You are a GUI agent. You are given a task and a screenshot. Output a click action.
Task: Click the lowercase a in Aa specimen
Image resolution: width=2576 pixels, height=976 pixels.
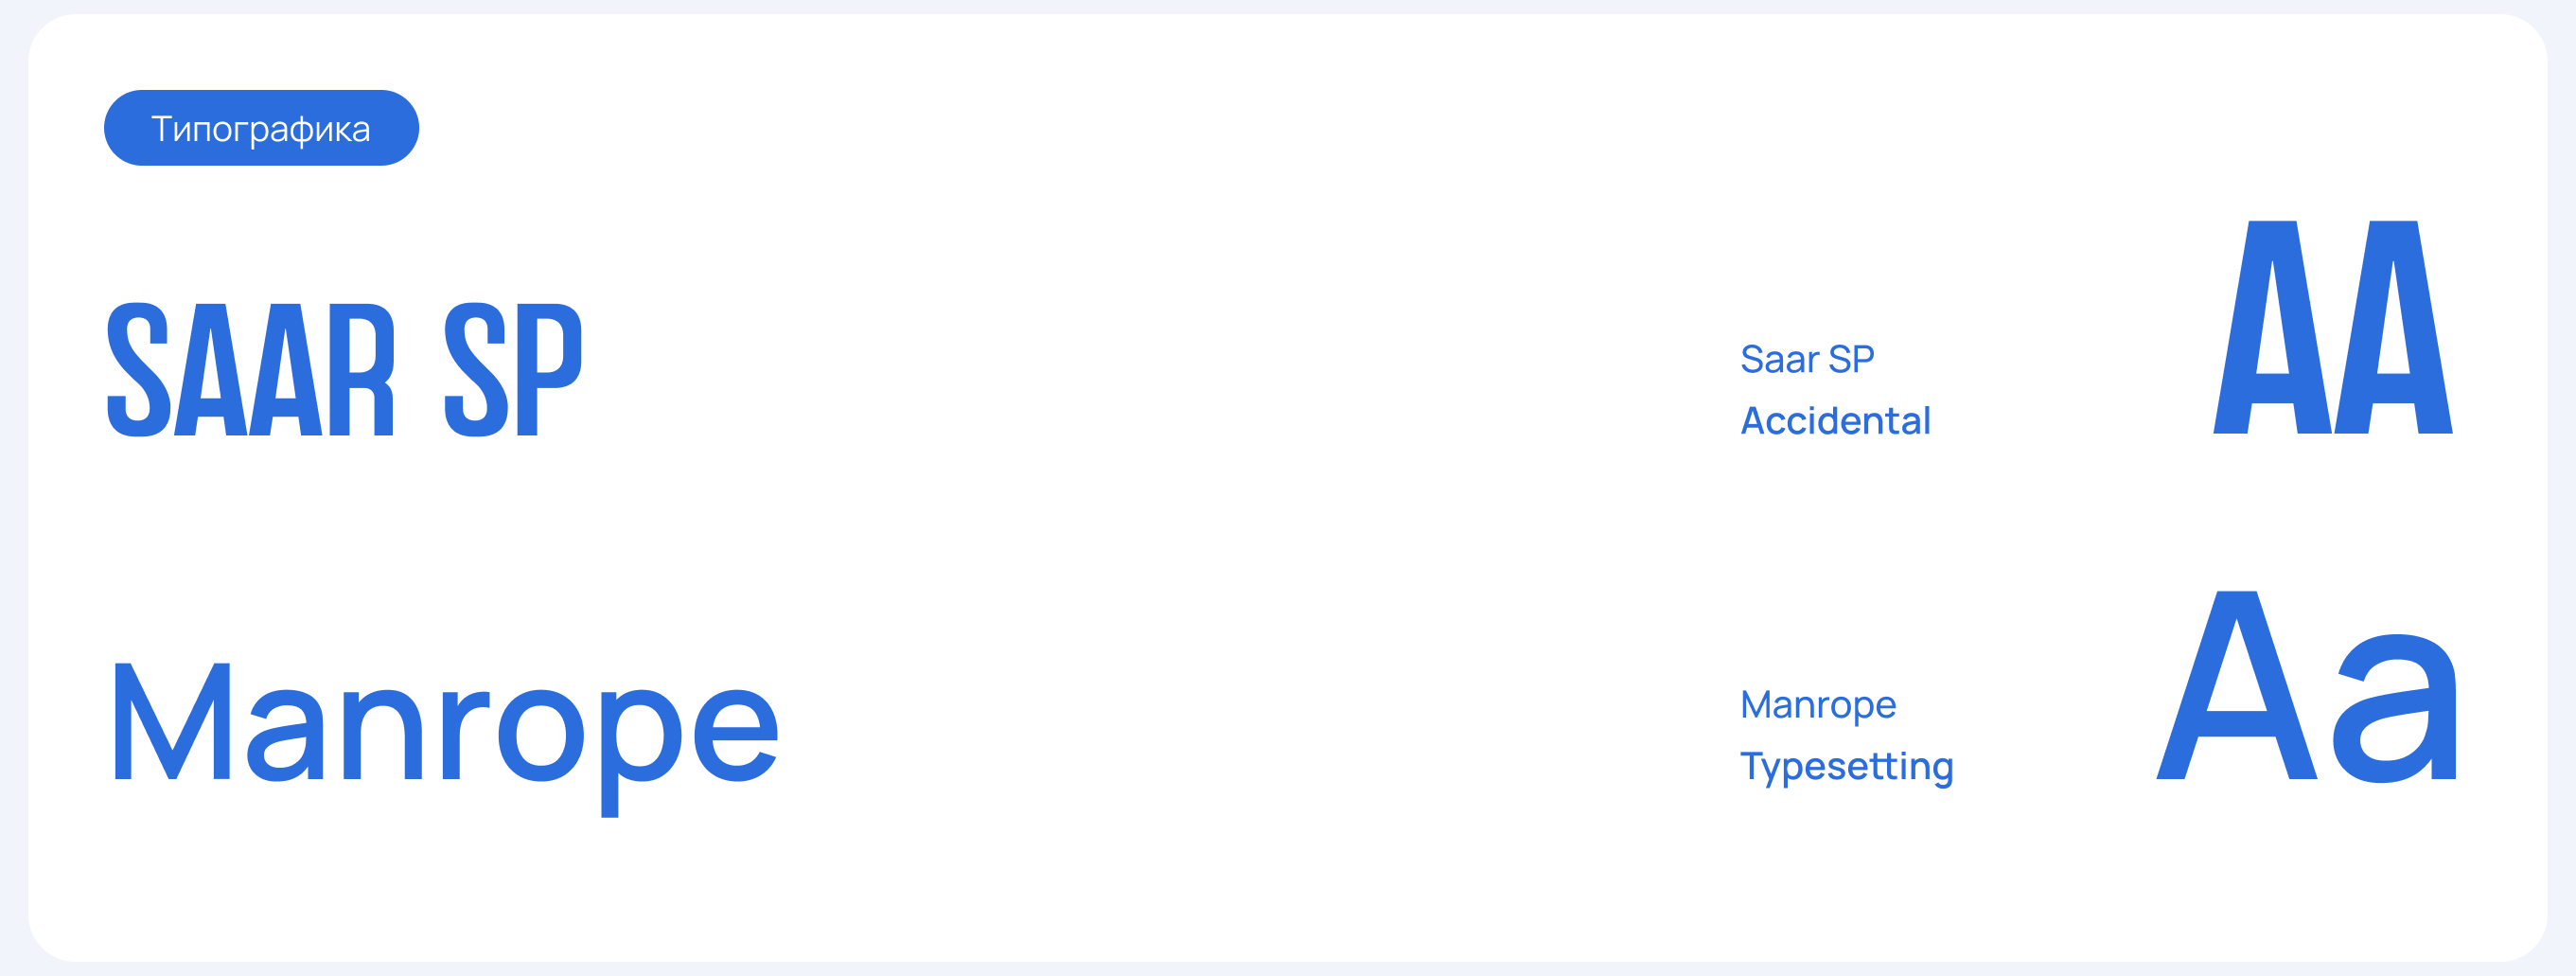(2394, 710)
